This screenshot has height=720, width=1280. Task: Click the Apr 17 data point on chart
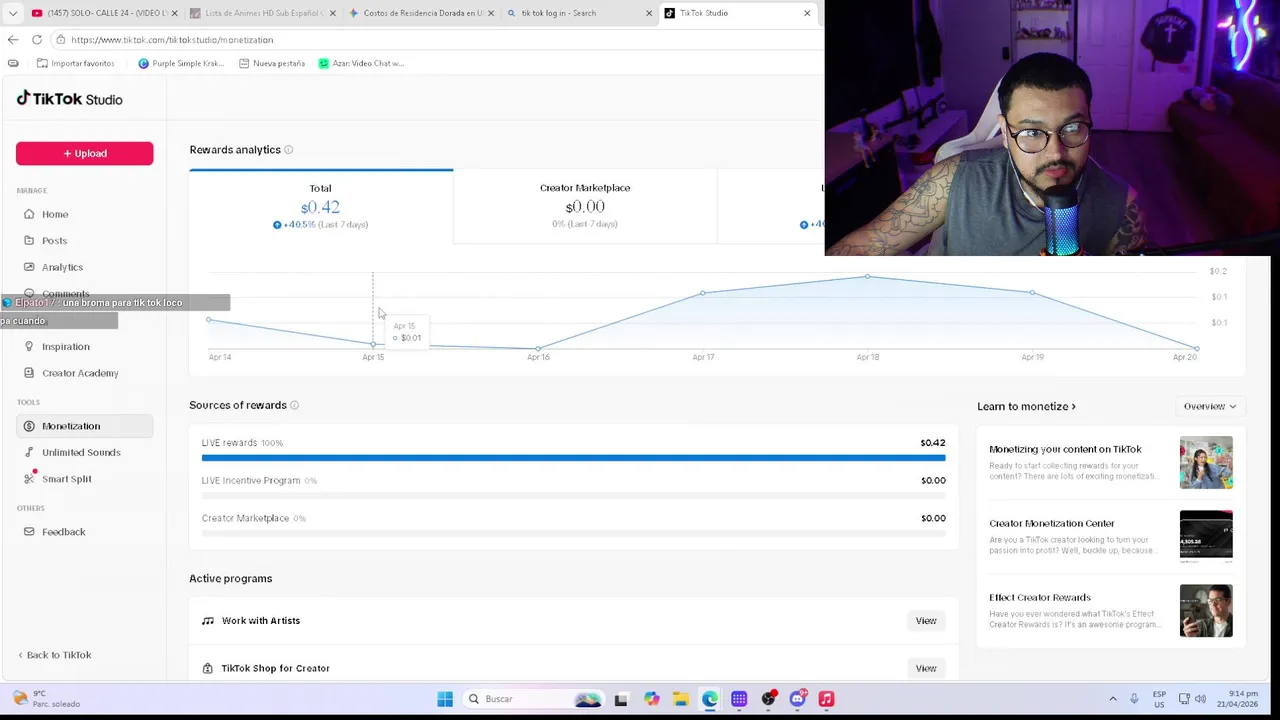point(703,293)
